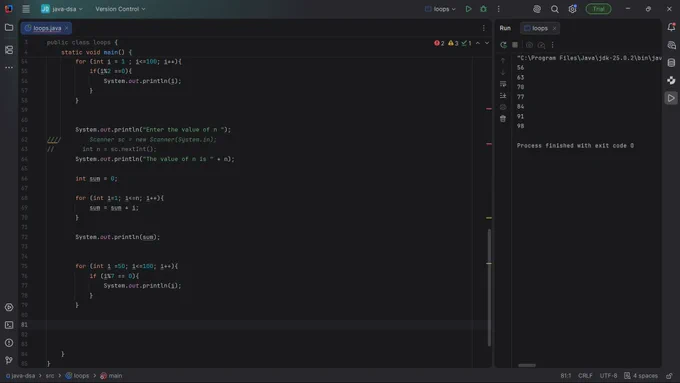This screenshot has width=680, height=383.
Task: Open more run actions menu
Action: tap(498, 9)
